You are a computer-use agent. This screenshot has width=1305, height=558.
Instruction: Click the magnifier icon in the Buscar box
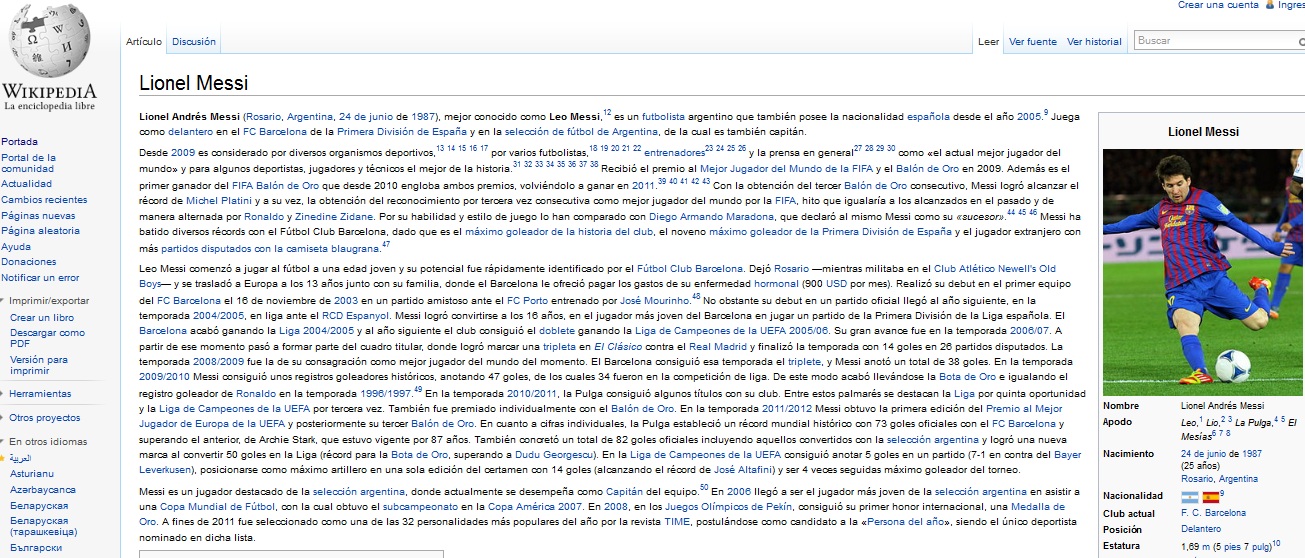point(1300,41)
